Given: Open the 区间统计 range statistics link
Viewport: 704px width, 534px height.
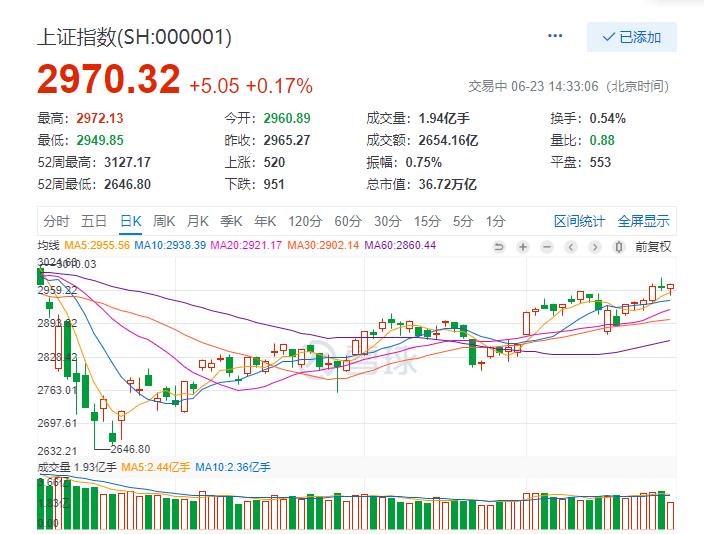Looking at the screenshot, I should tap(580, 221).
